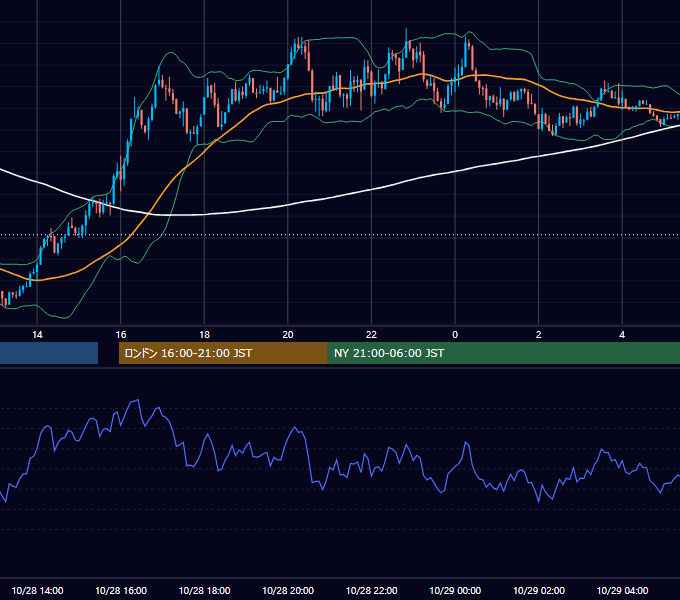Click the 10/29 04:00 date label
The height and width of the screenshot is (600, 680).
[x=622, y=590]
